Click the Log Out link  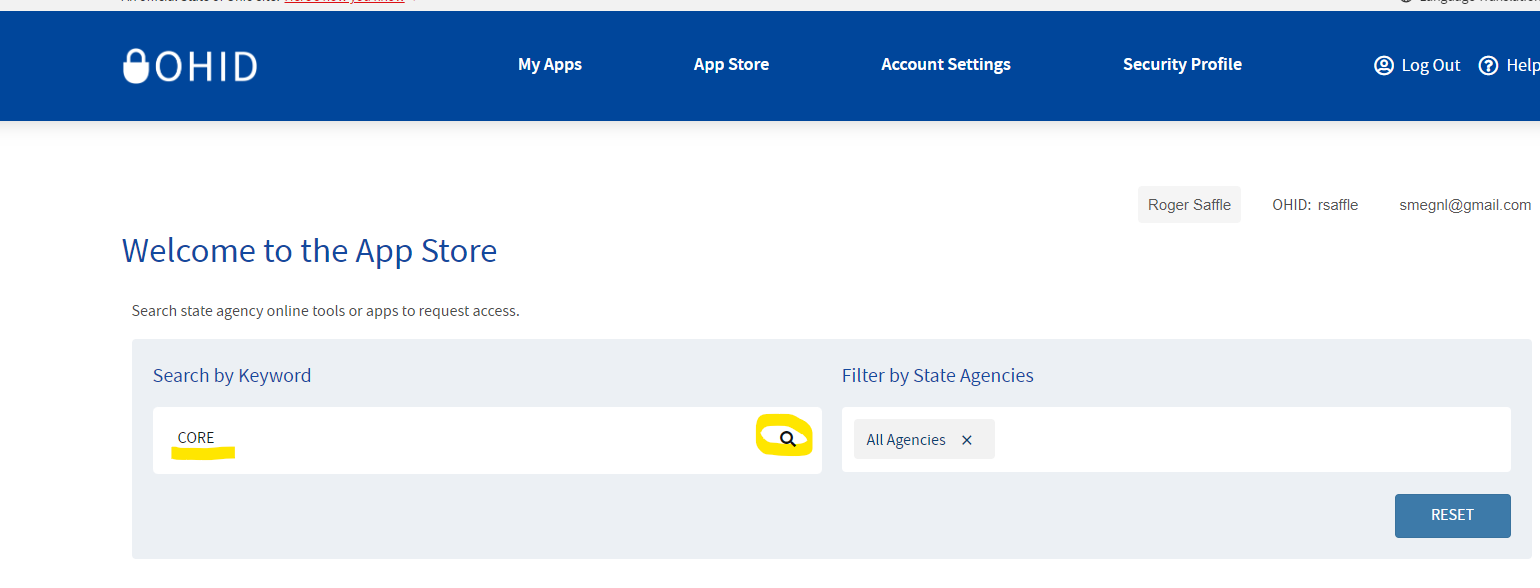[1430, 65]
